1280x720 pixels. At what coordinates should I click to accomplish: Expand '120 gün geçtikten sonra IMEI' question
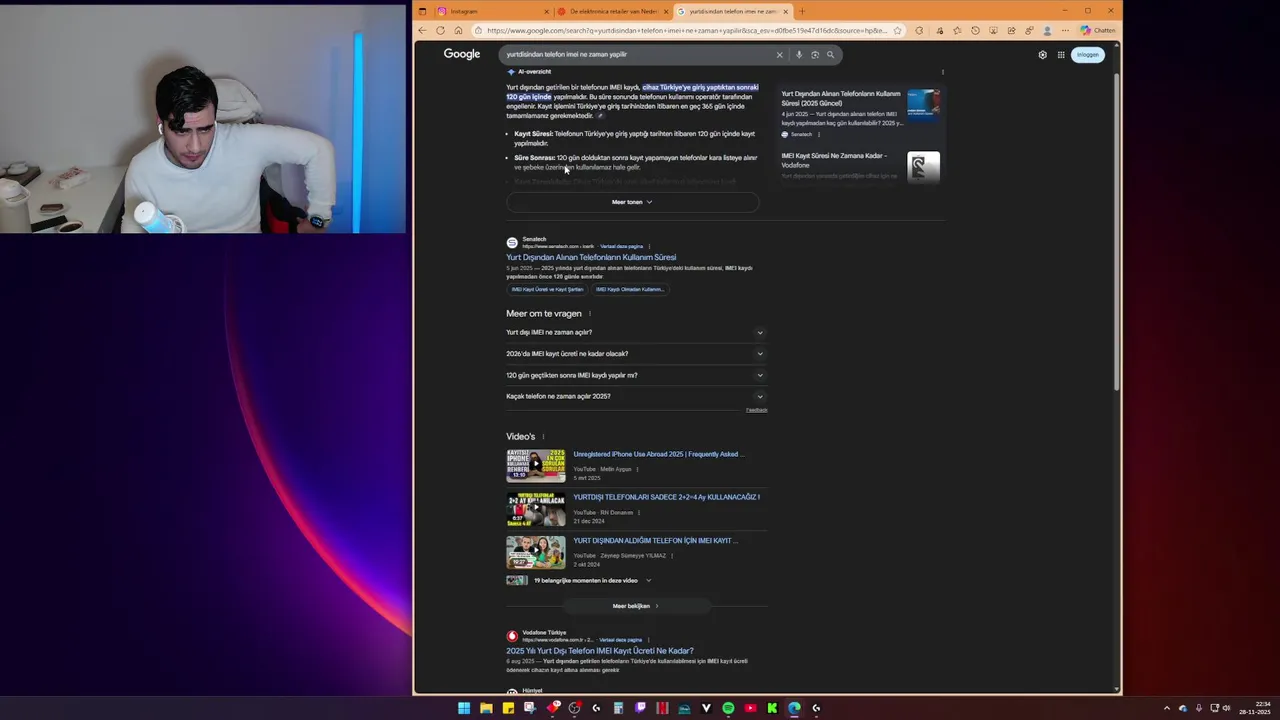636,375
